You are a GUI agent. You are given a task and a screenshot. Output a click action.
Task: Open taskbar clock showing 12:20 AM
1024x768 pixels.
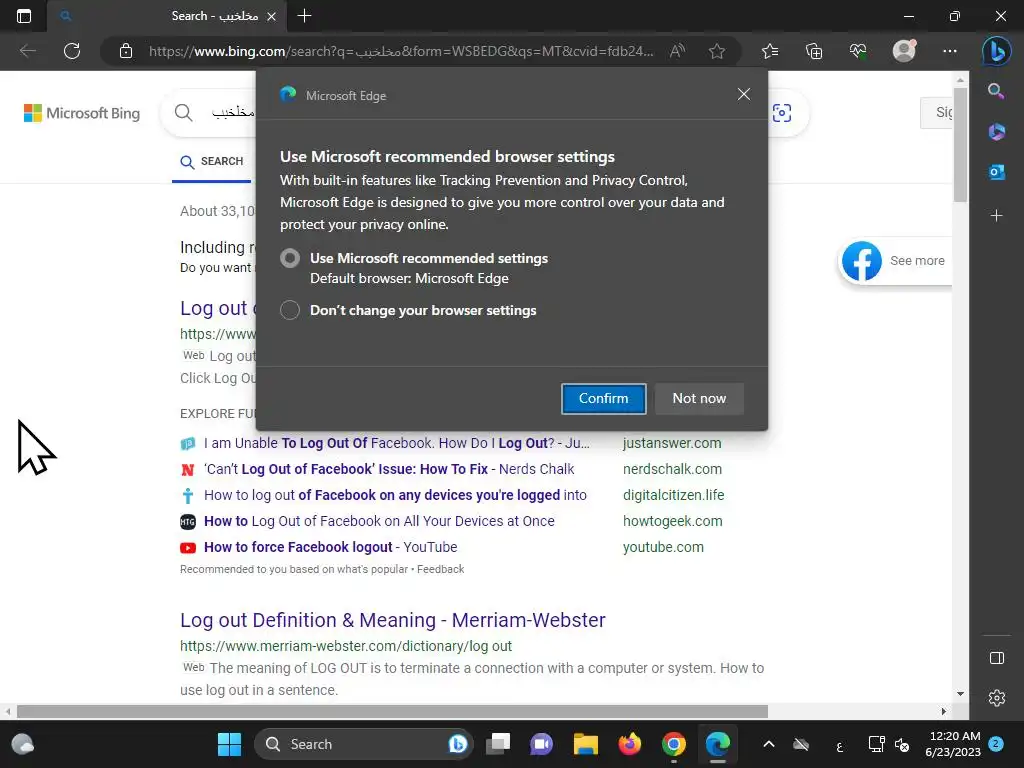point(953,744)
